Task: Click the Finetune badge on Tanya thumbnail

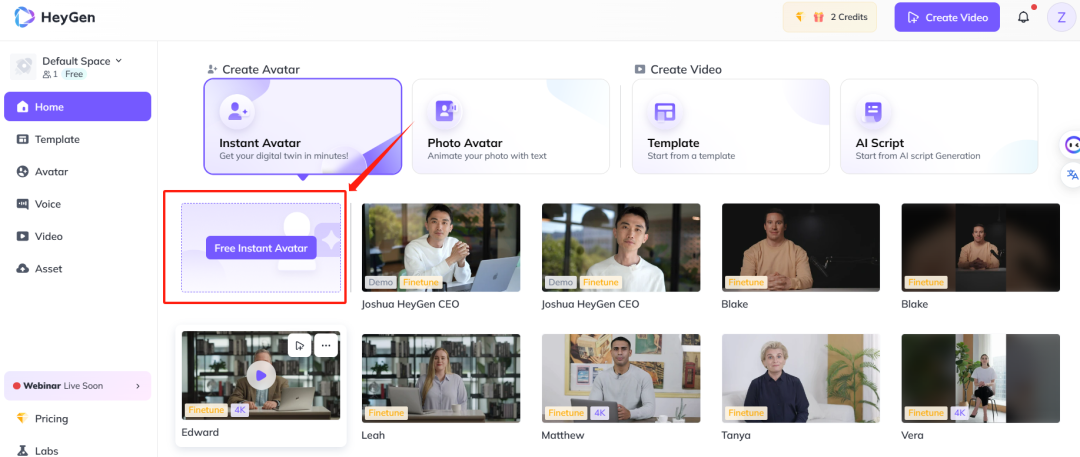Action: (746, 413)
